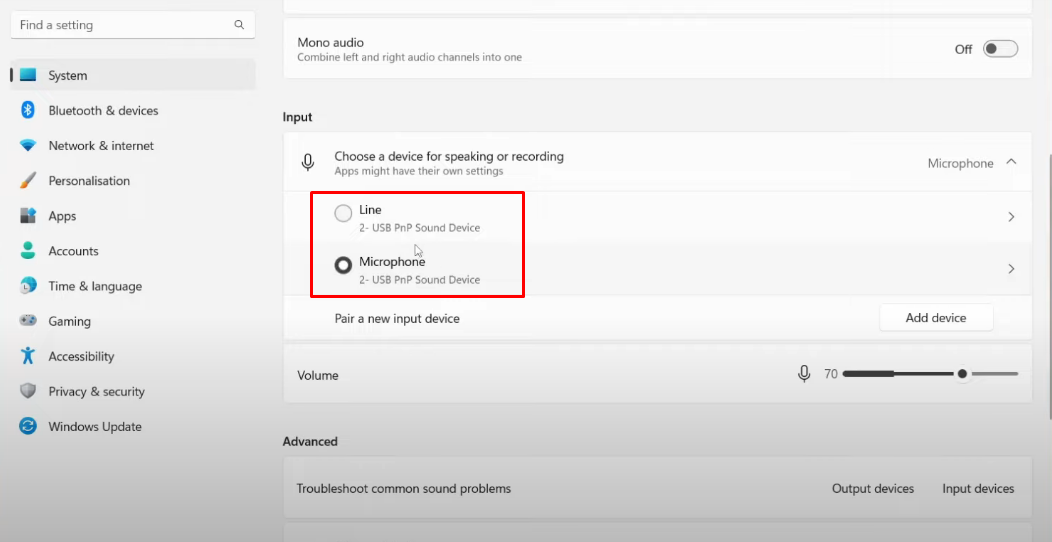
Task: Select the Microphone input radio button
Action: pyautogui.click(x=343, y=265)
